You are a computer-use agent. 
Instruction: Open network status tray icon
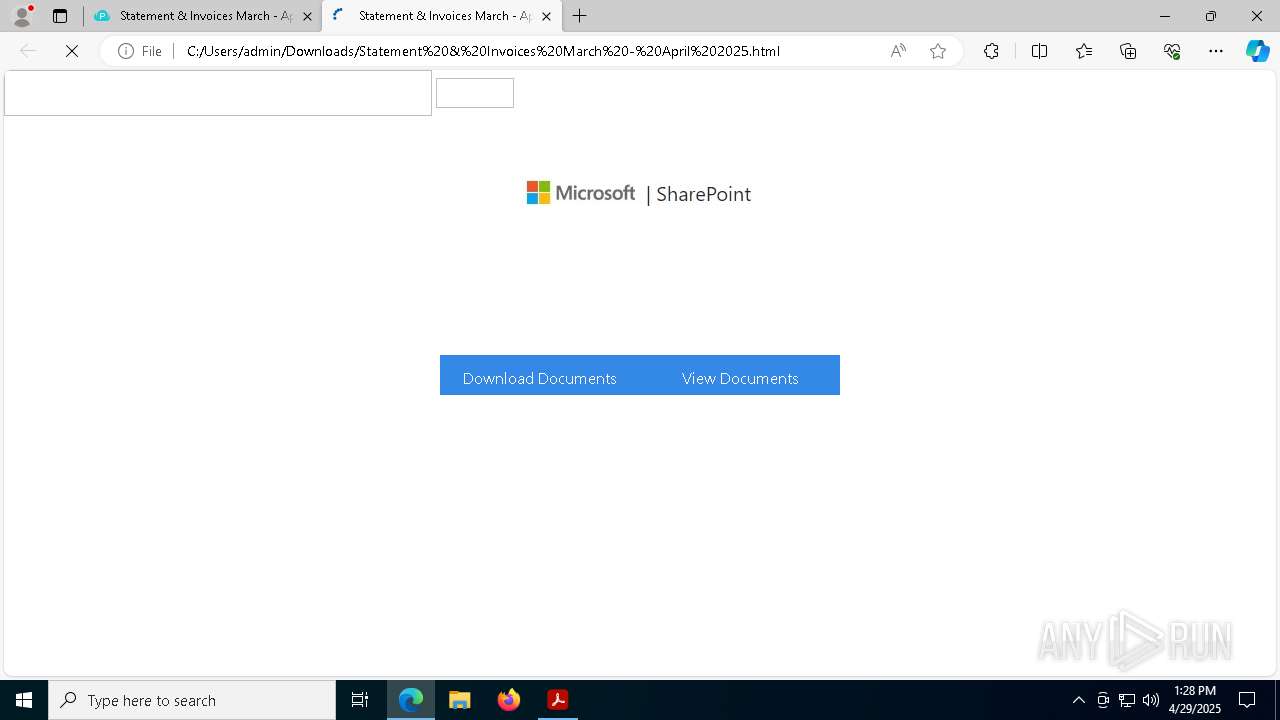click(x=1127, y=700)
